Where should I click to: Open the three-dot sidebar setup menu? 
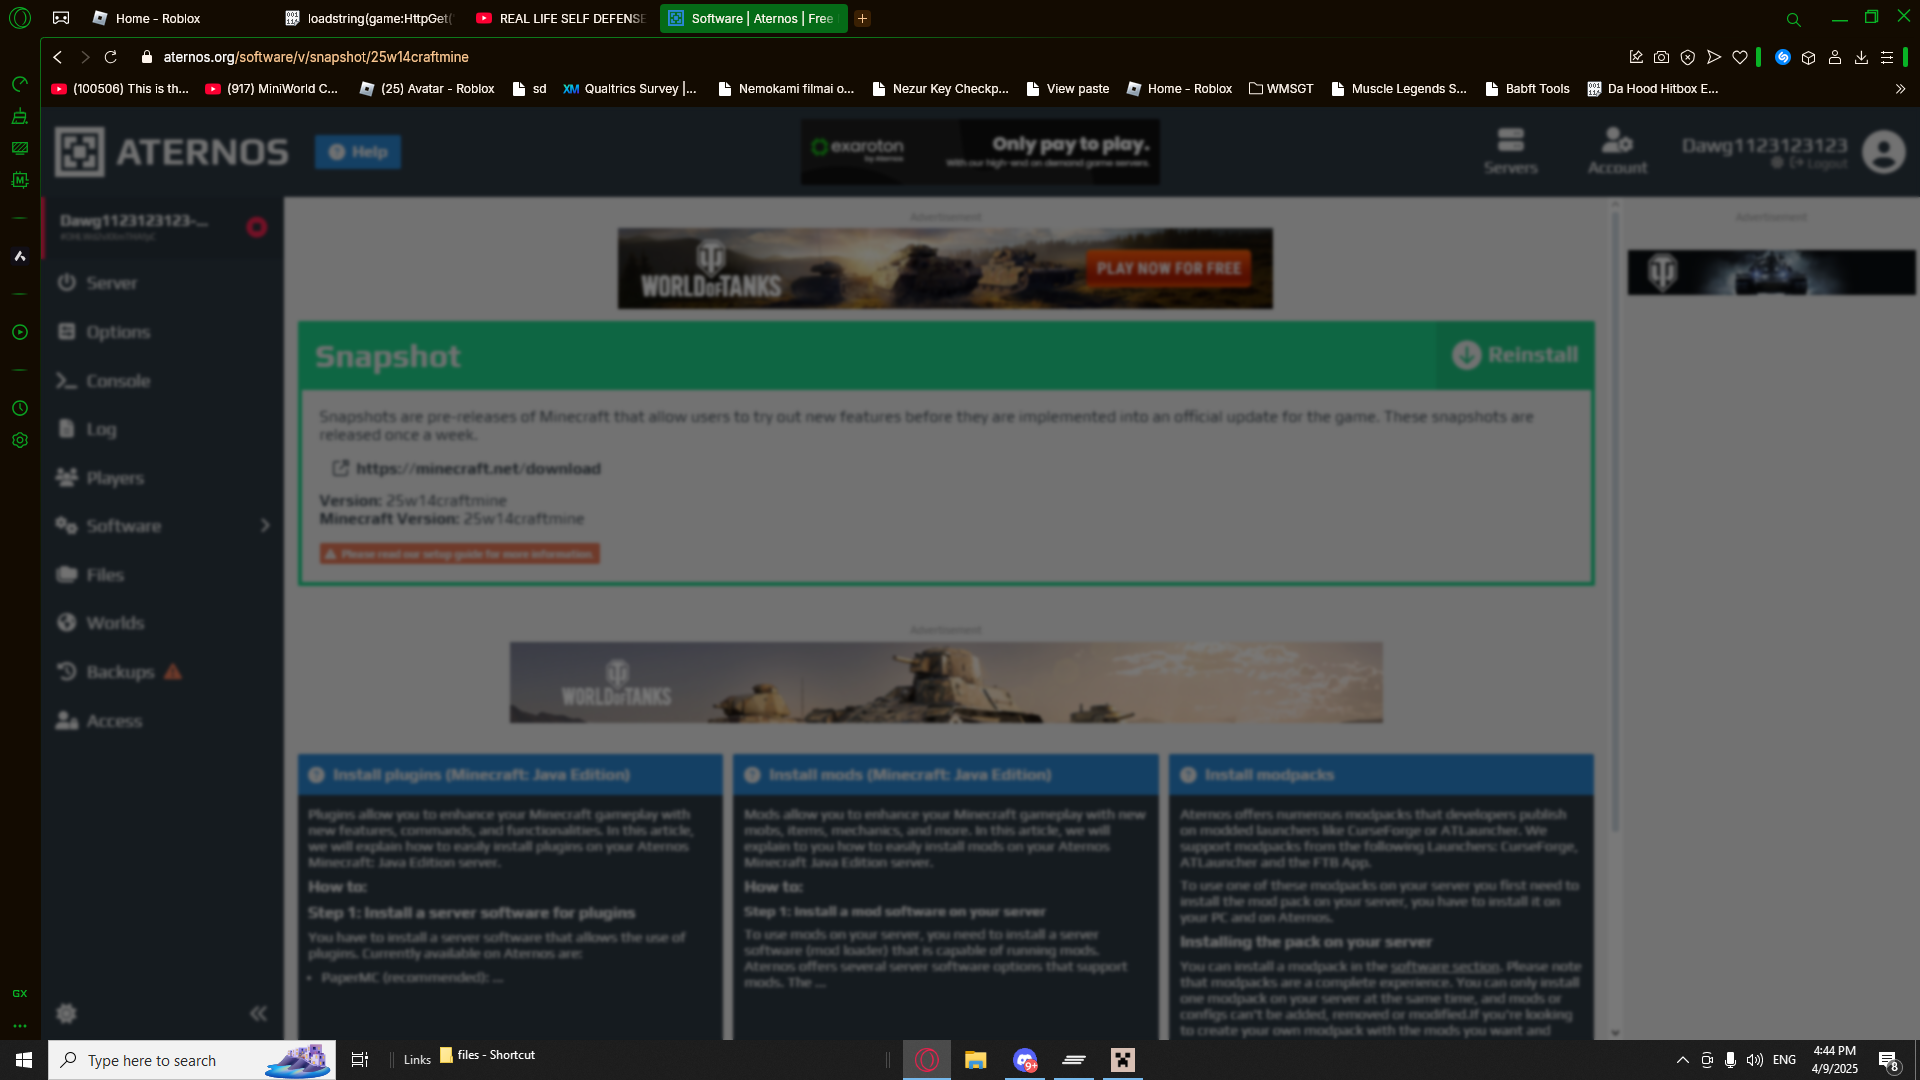pos(20,1026)
